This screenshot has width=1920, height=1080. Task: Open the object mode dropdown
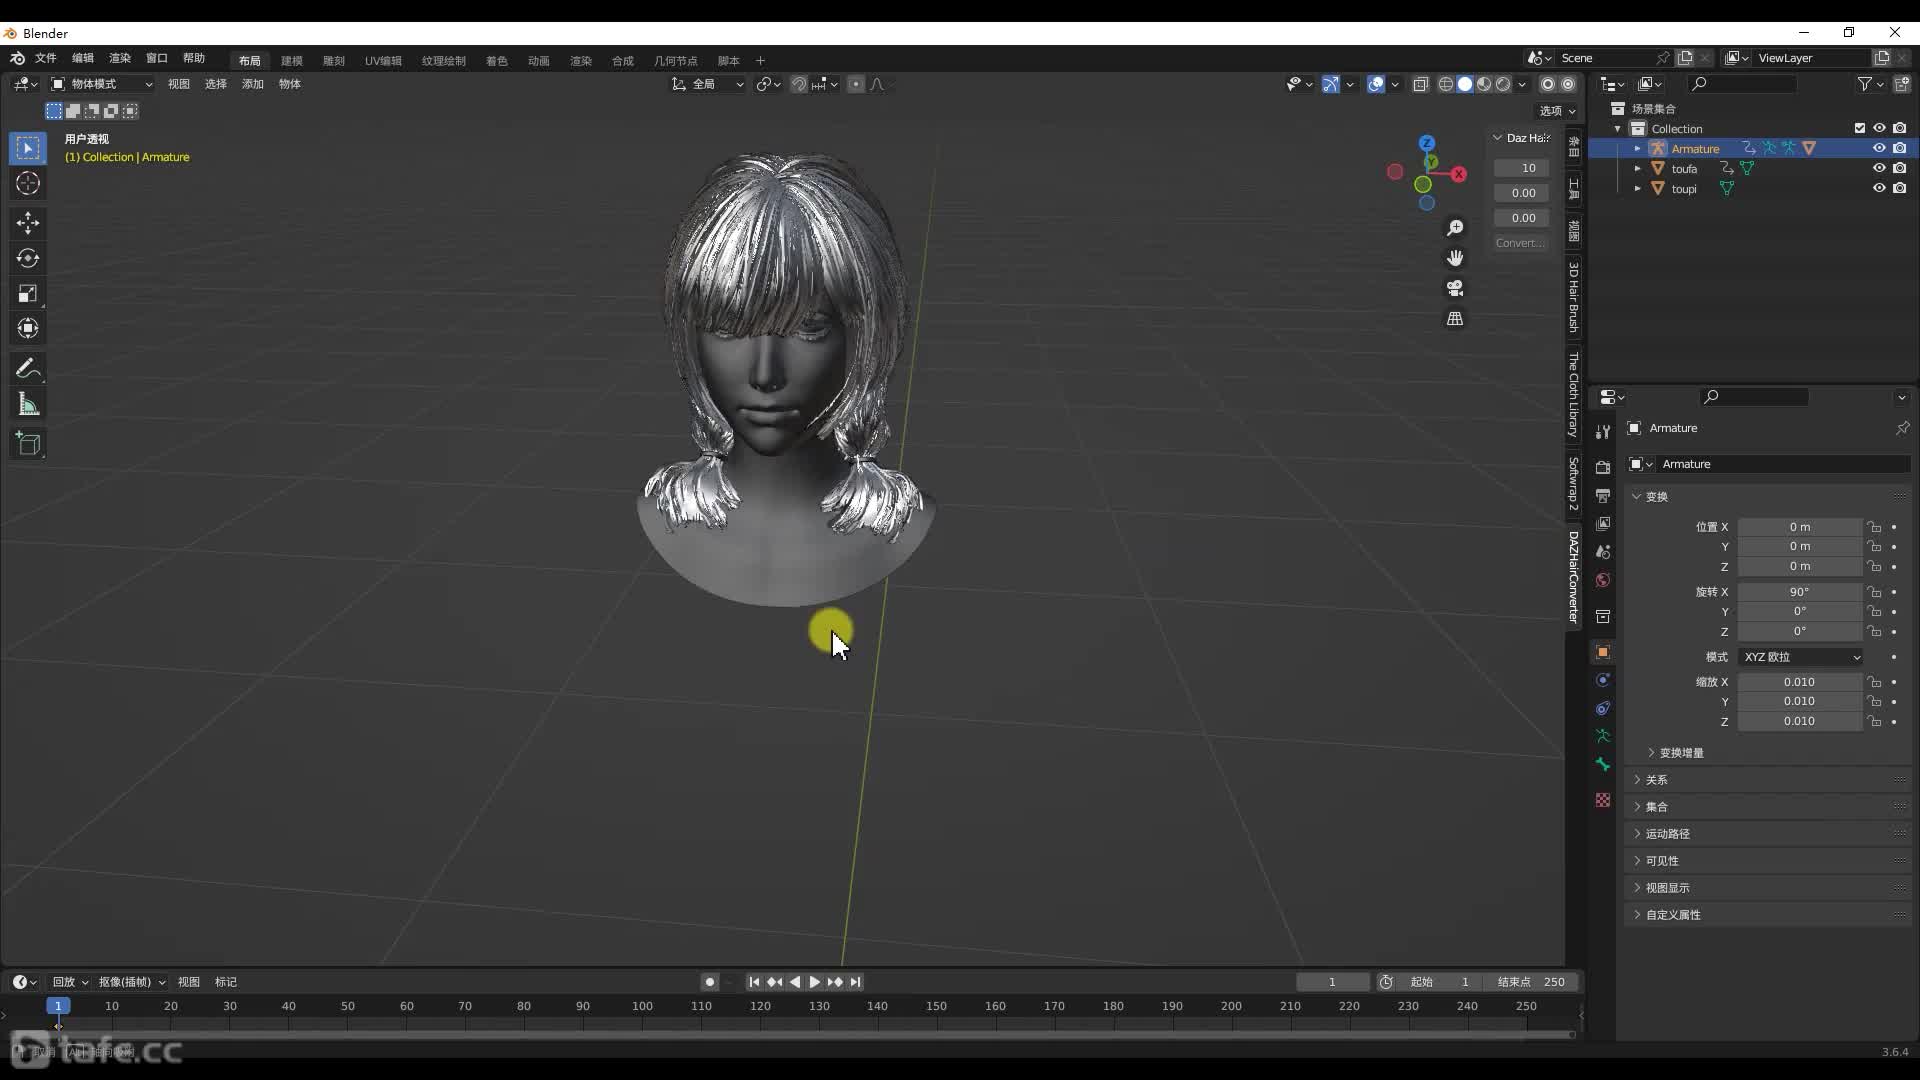coord(101,84)
